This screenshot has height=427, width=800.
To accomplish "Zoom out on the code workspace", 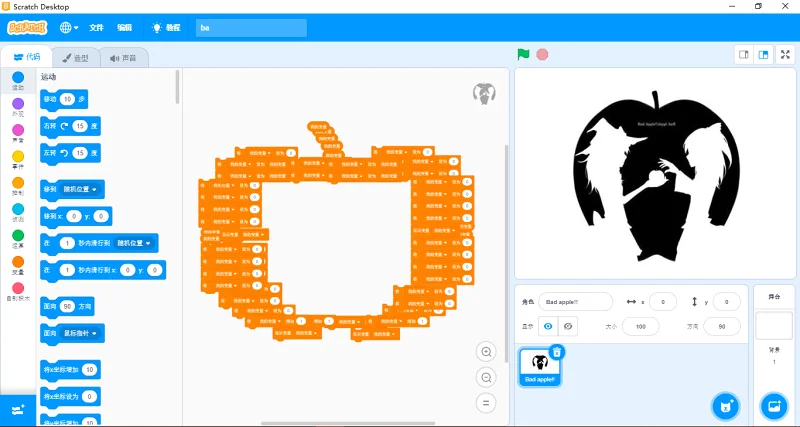I will click(x=487, y=377).
